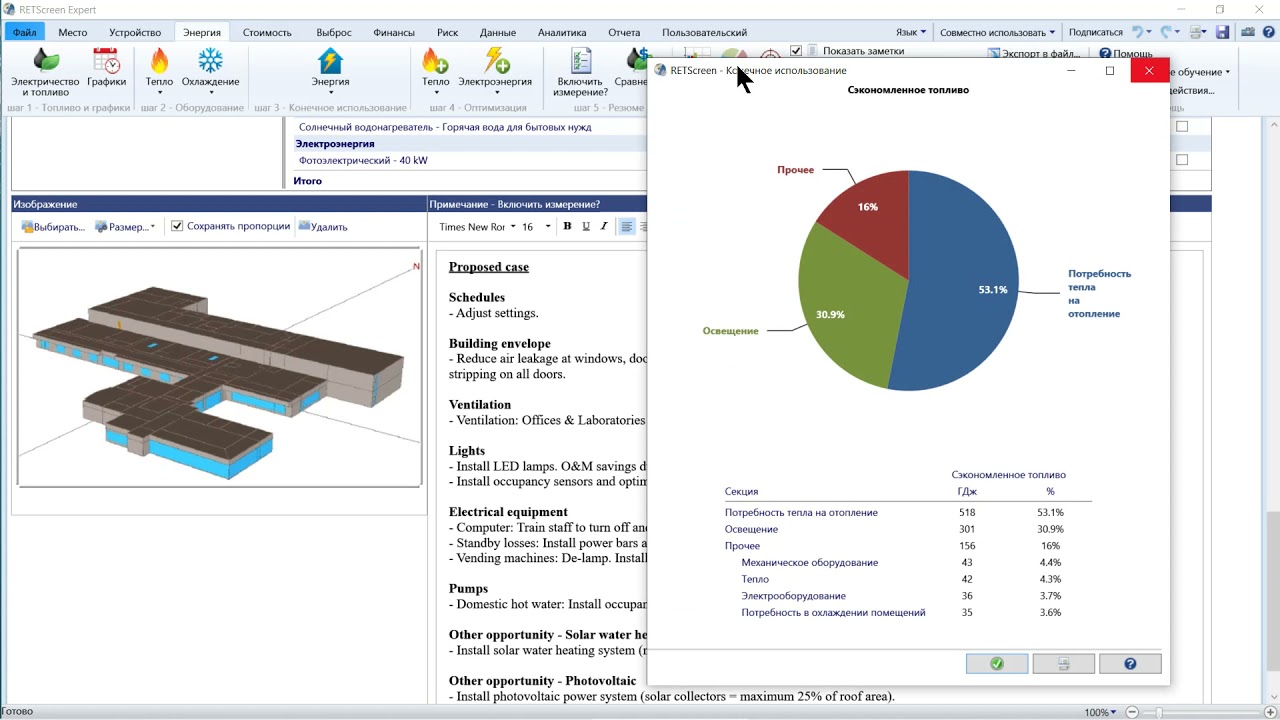
Task: Open the Электричество и топливо tool
Action: (x=45, y=72)
